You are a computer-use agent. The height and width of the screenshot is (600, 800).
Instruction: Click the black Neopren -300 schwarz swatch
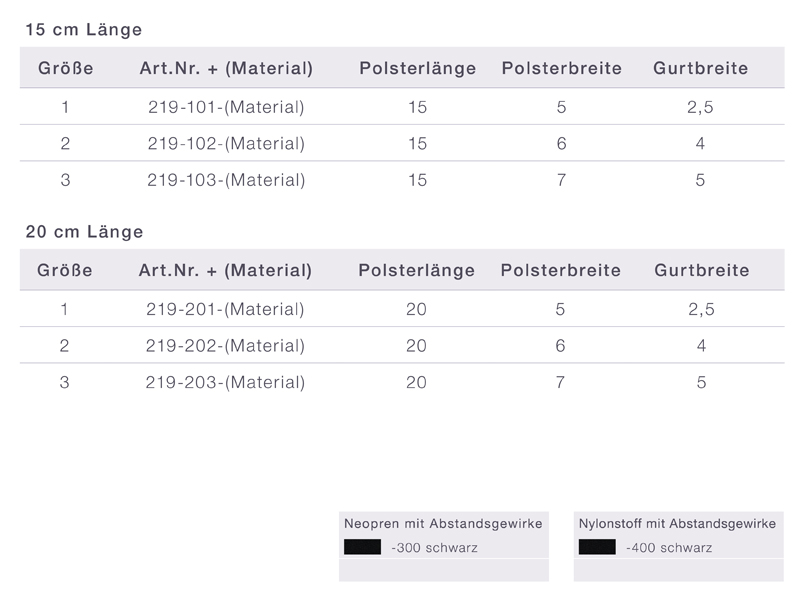point(362,547)
